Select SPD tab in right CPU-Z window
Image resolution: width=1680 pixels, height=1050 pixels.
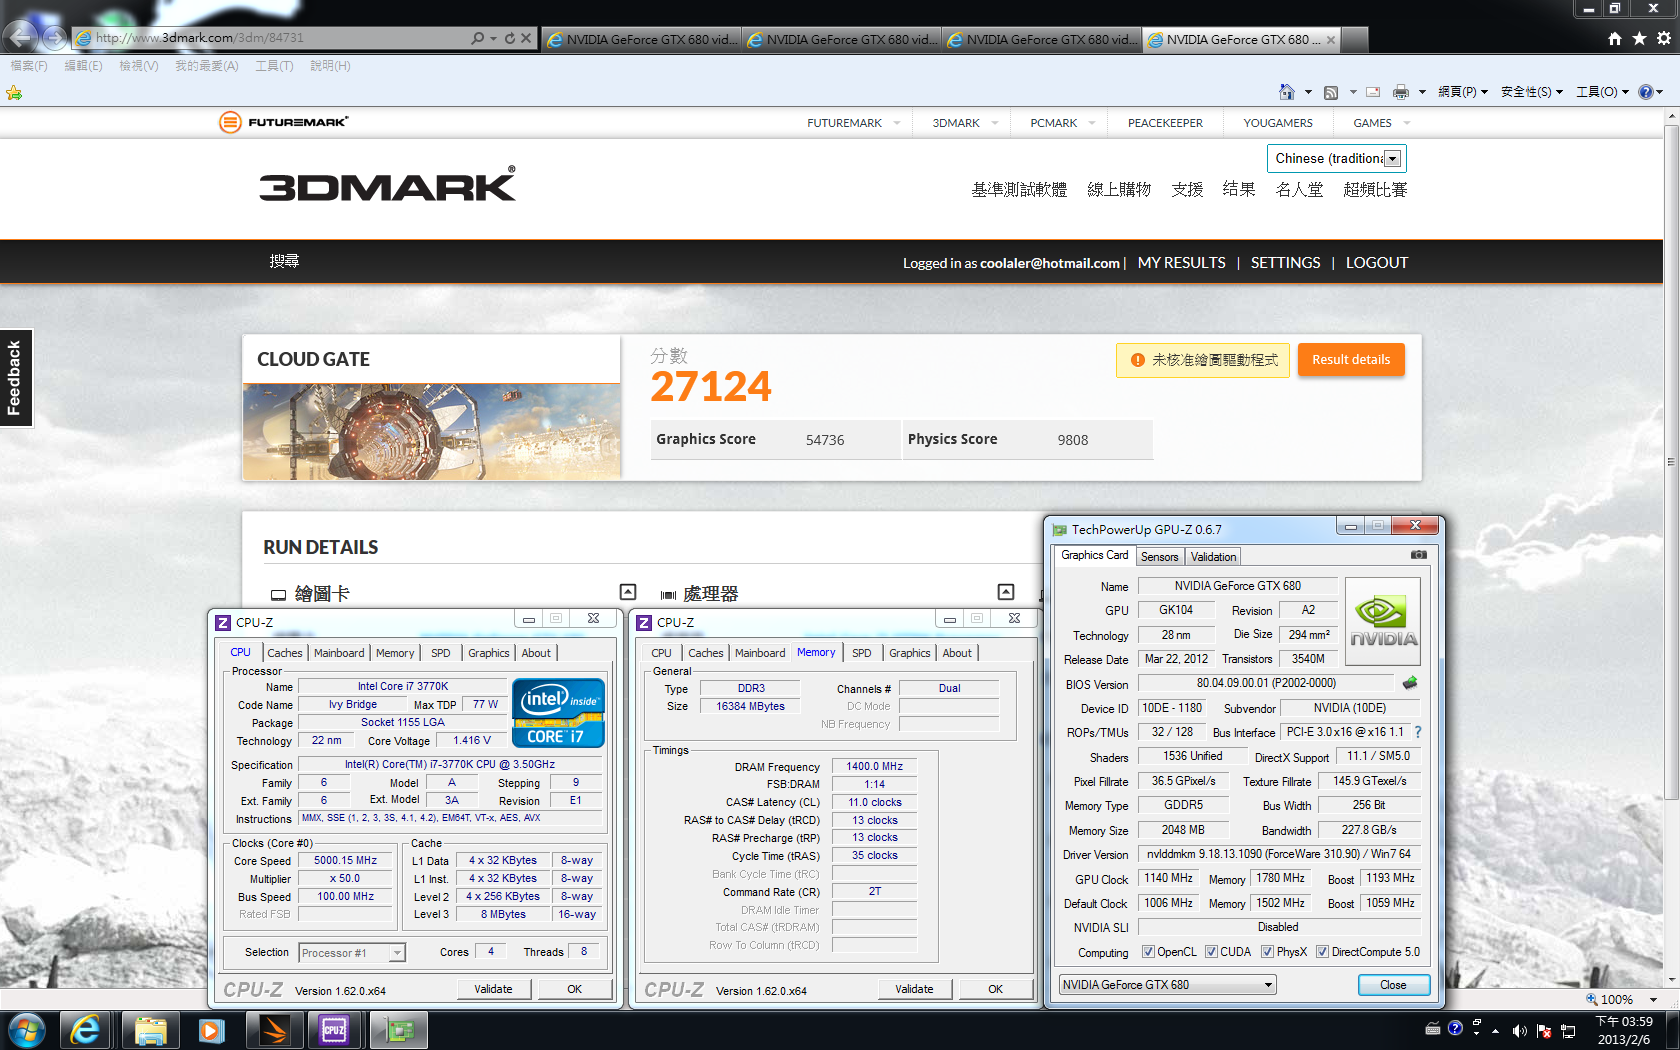point(861,653)
